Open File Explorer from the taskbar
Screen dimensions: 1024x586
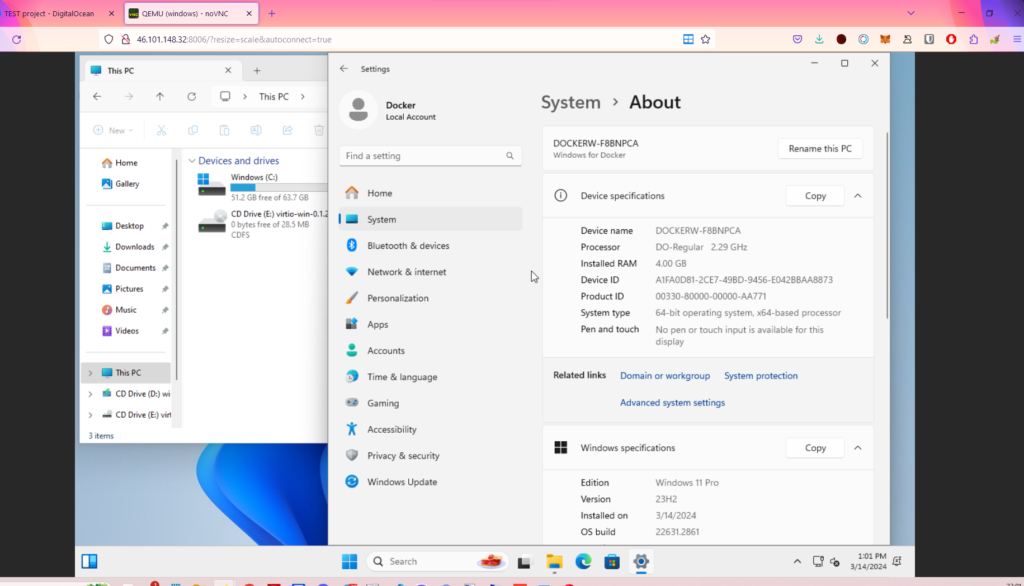pos(554,561)
